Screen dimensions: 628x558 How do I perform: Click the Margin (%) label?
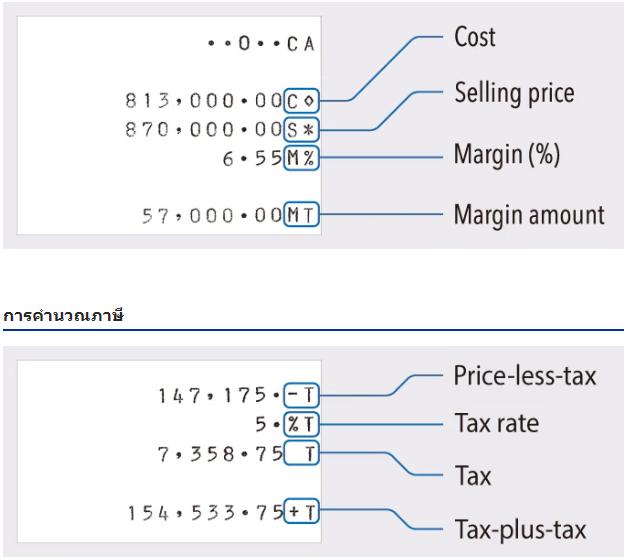point(507,155)
